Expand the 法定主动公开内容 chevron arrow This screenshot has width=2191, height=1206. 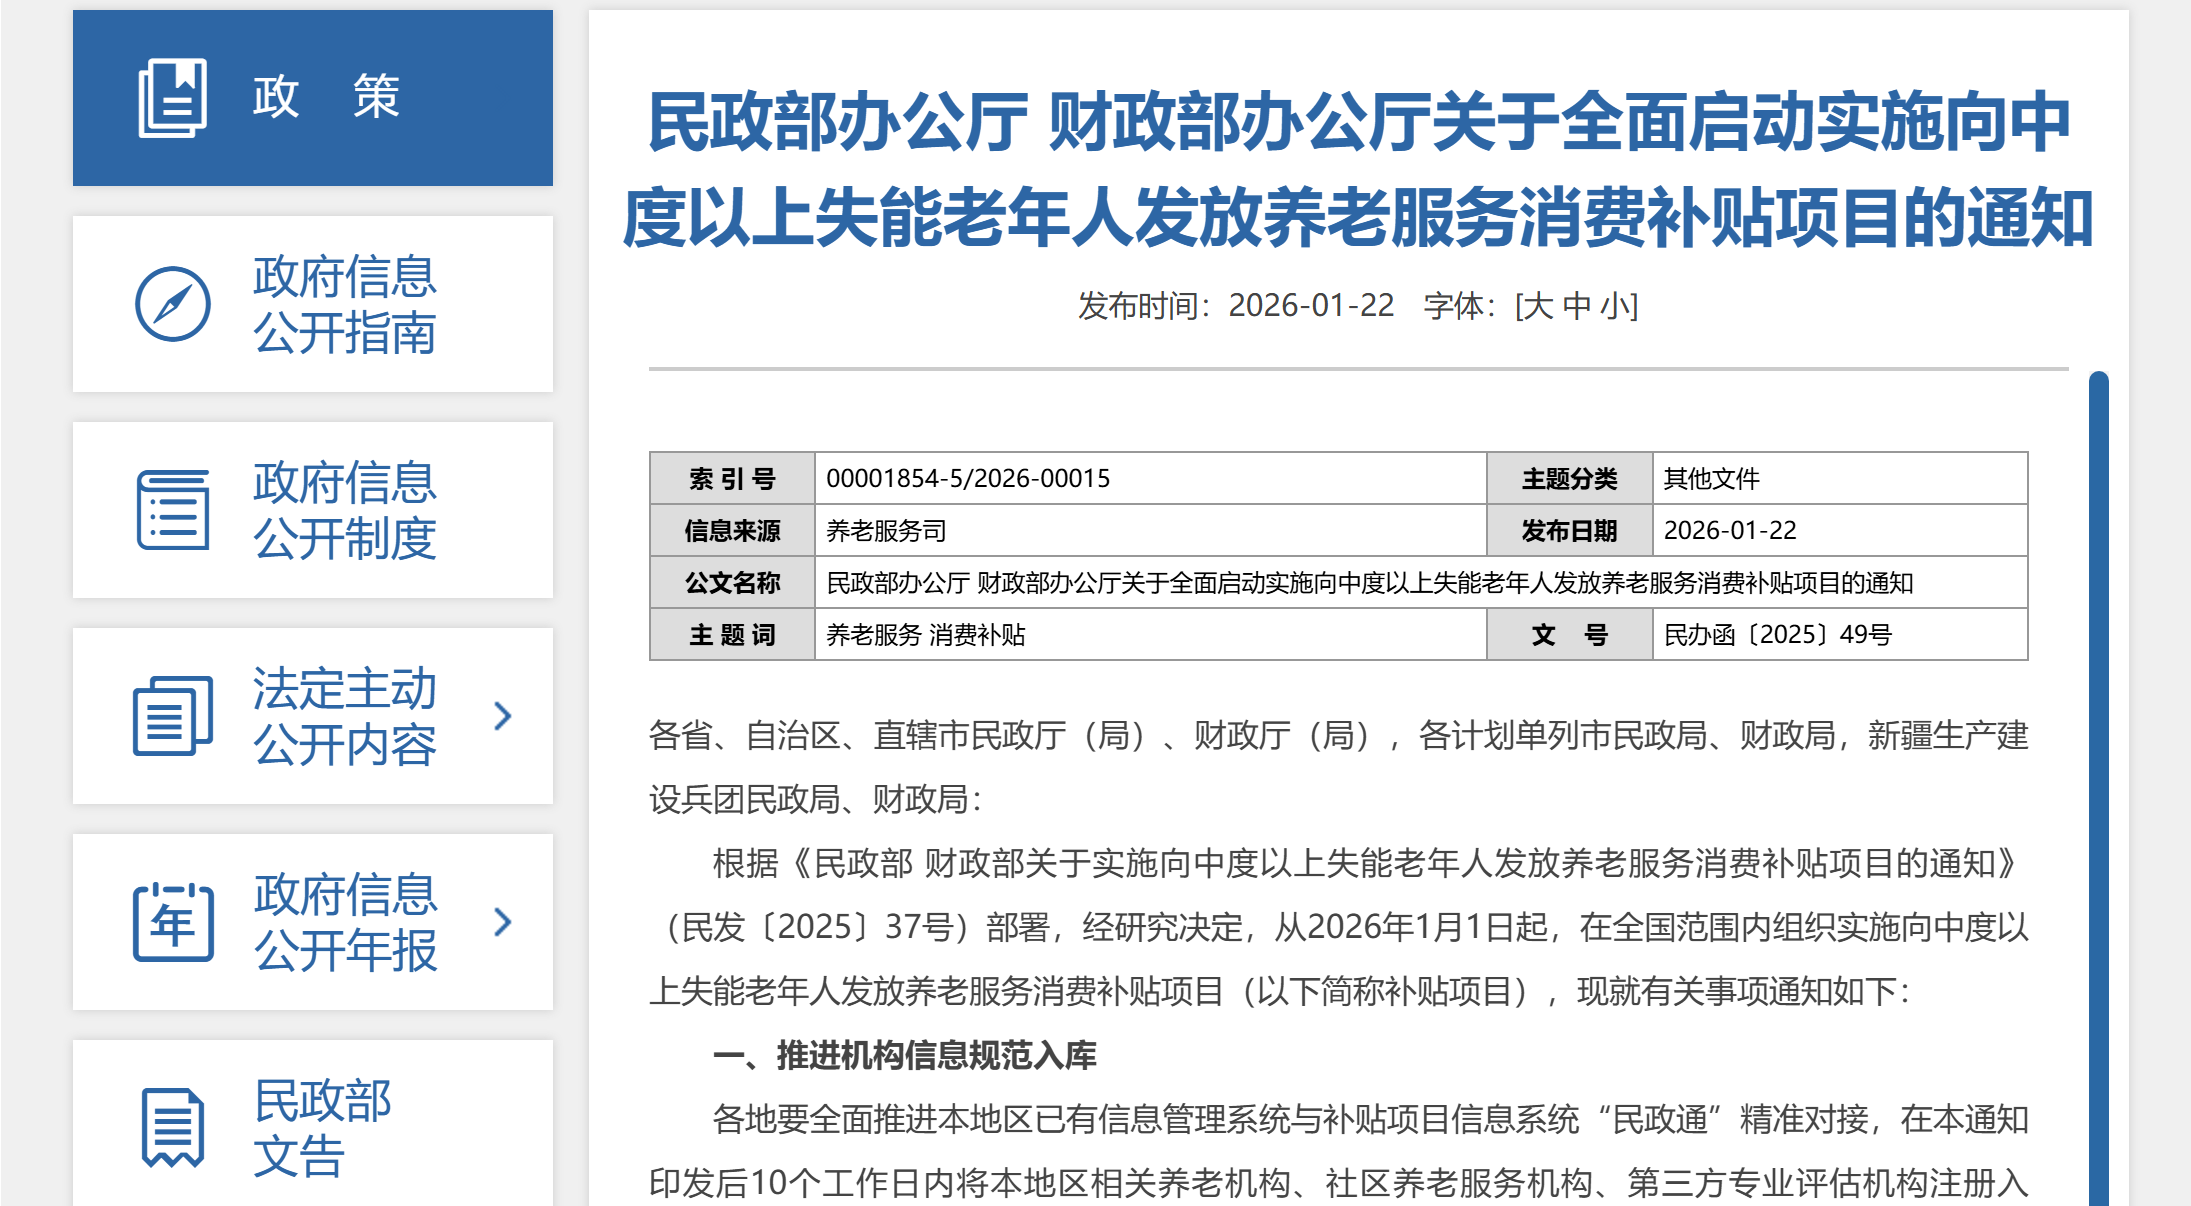point(503,716)
